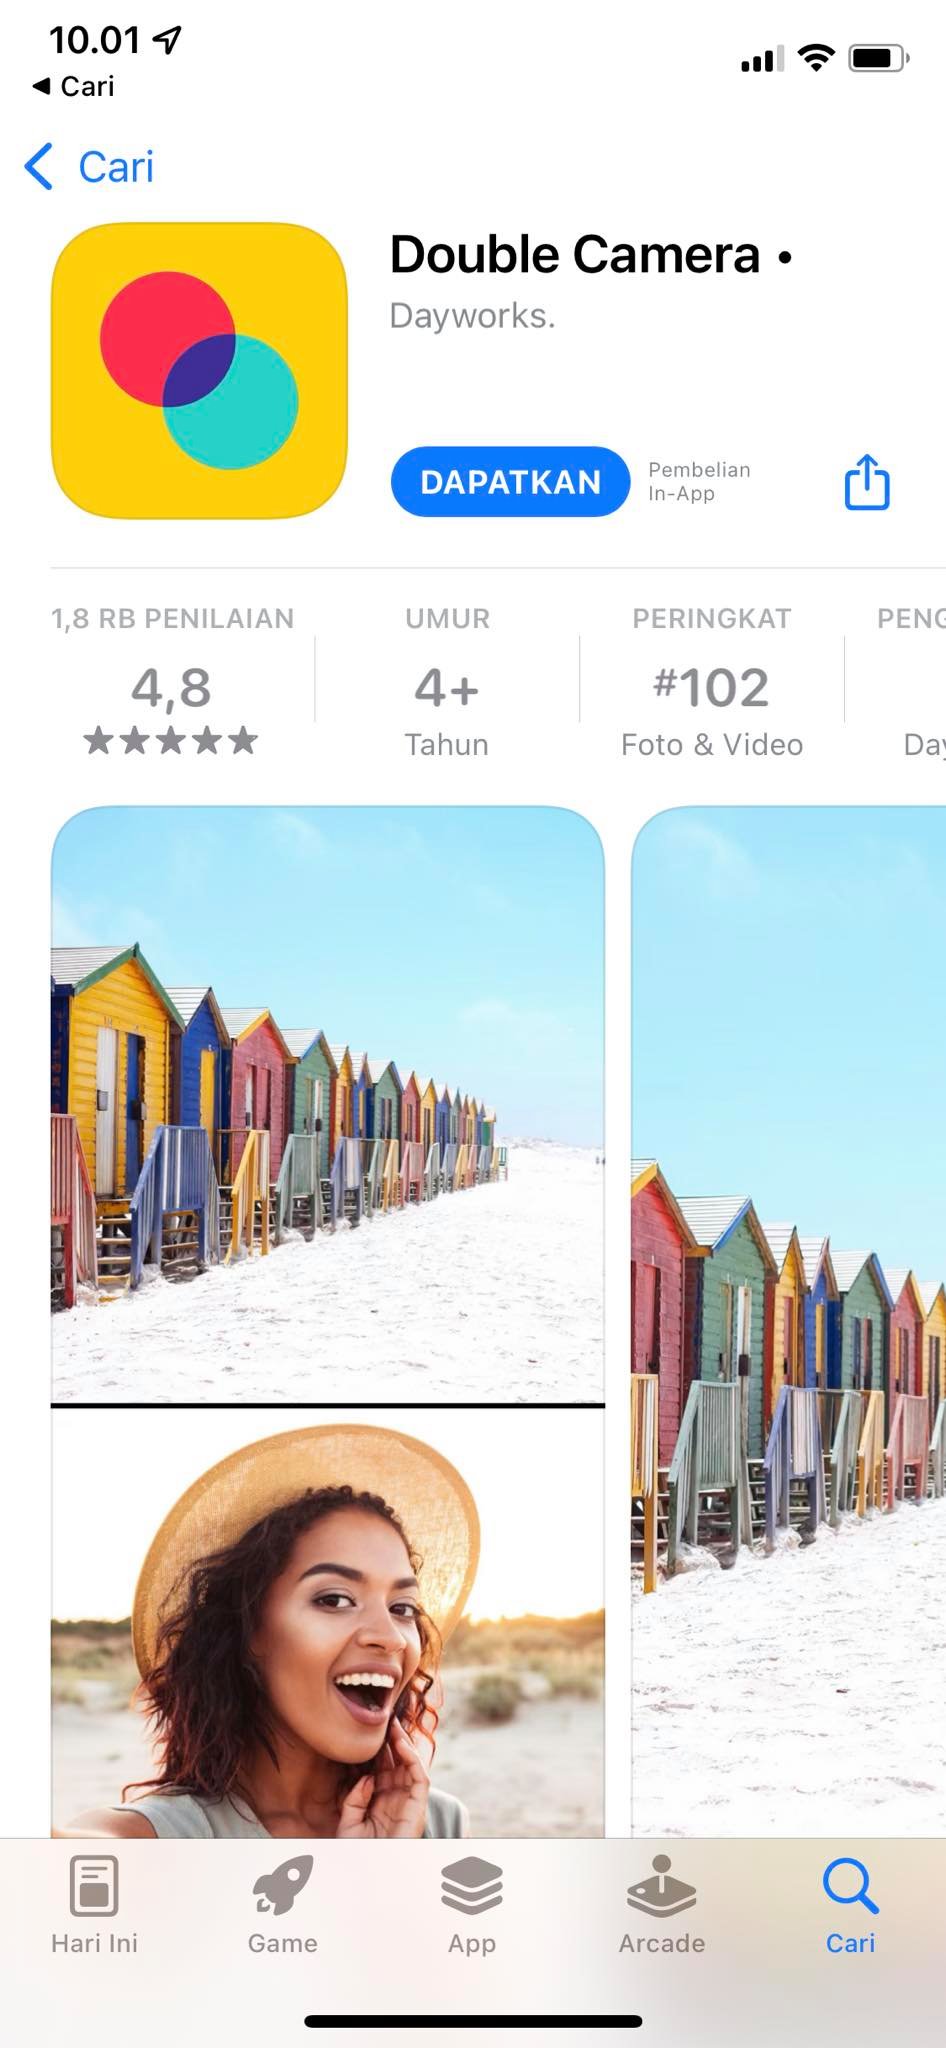This screenshot has height=2048, width=946.
Task: Open the Hari Ini tab
Action: point(95,1906)
